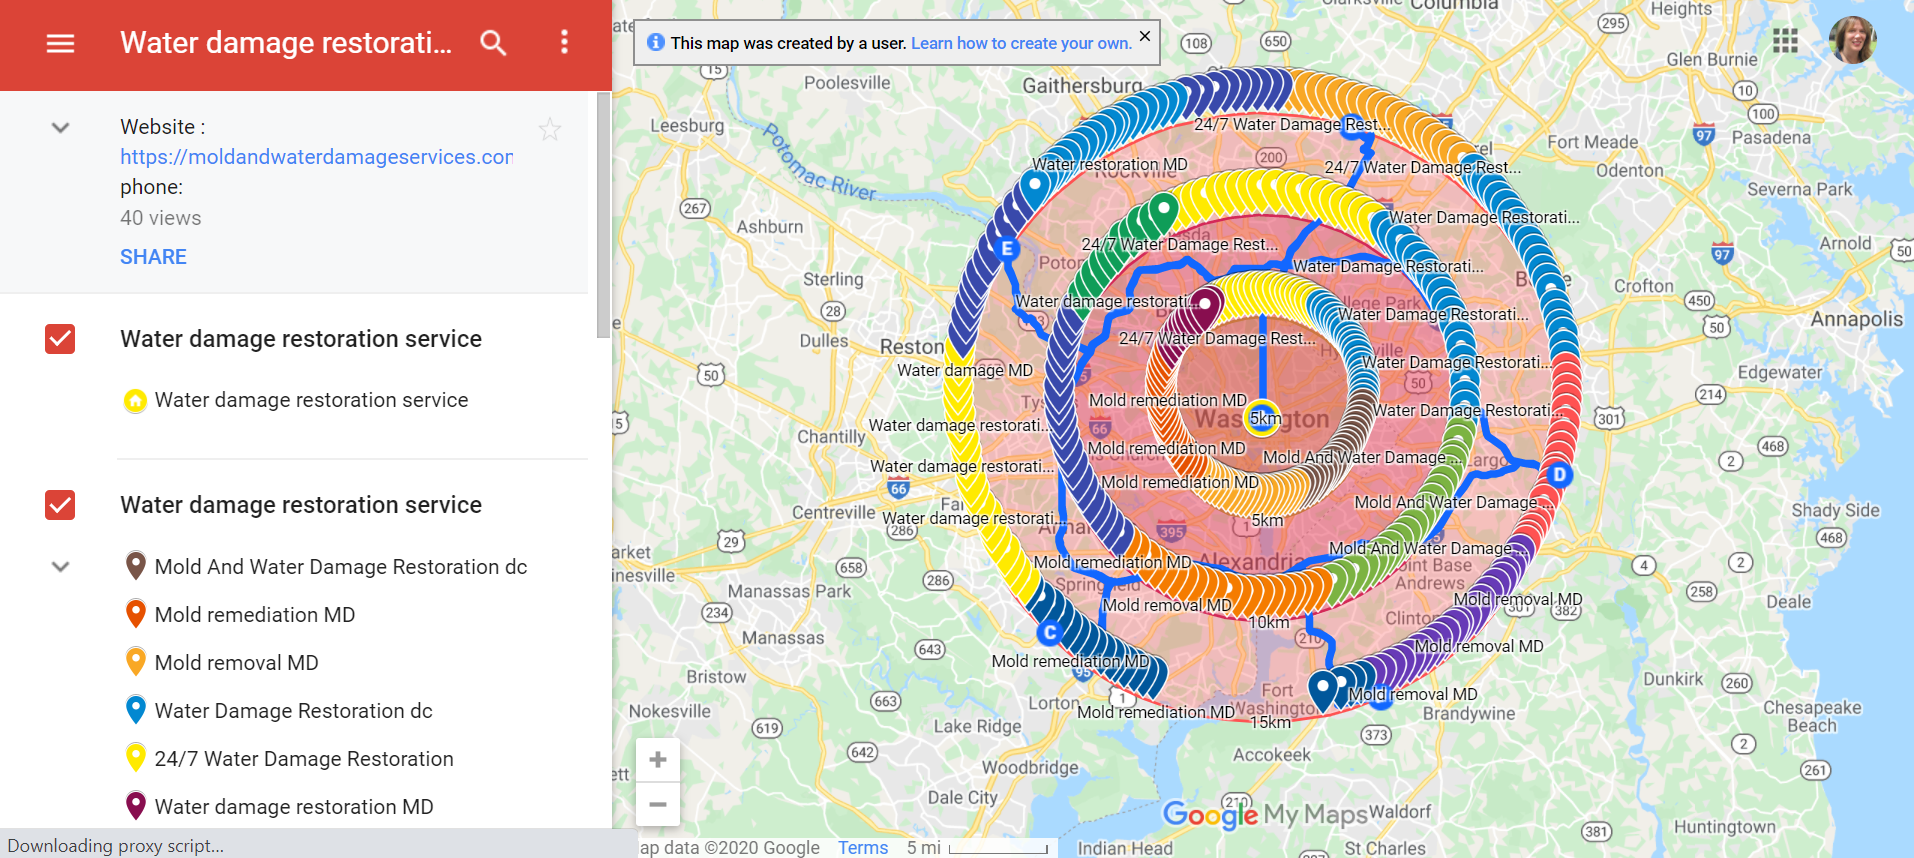
Task: Click the map title Water damage restorati...
Action: 286,43
